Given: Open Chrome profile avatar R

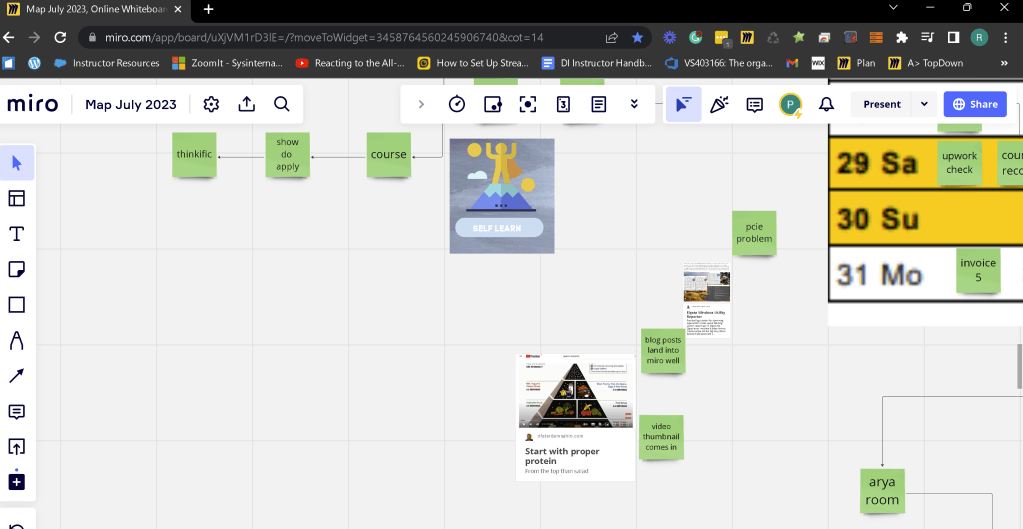Looking at the screenshot, I should (x=979, y=37).
